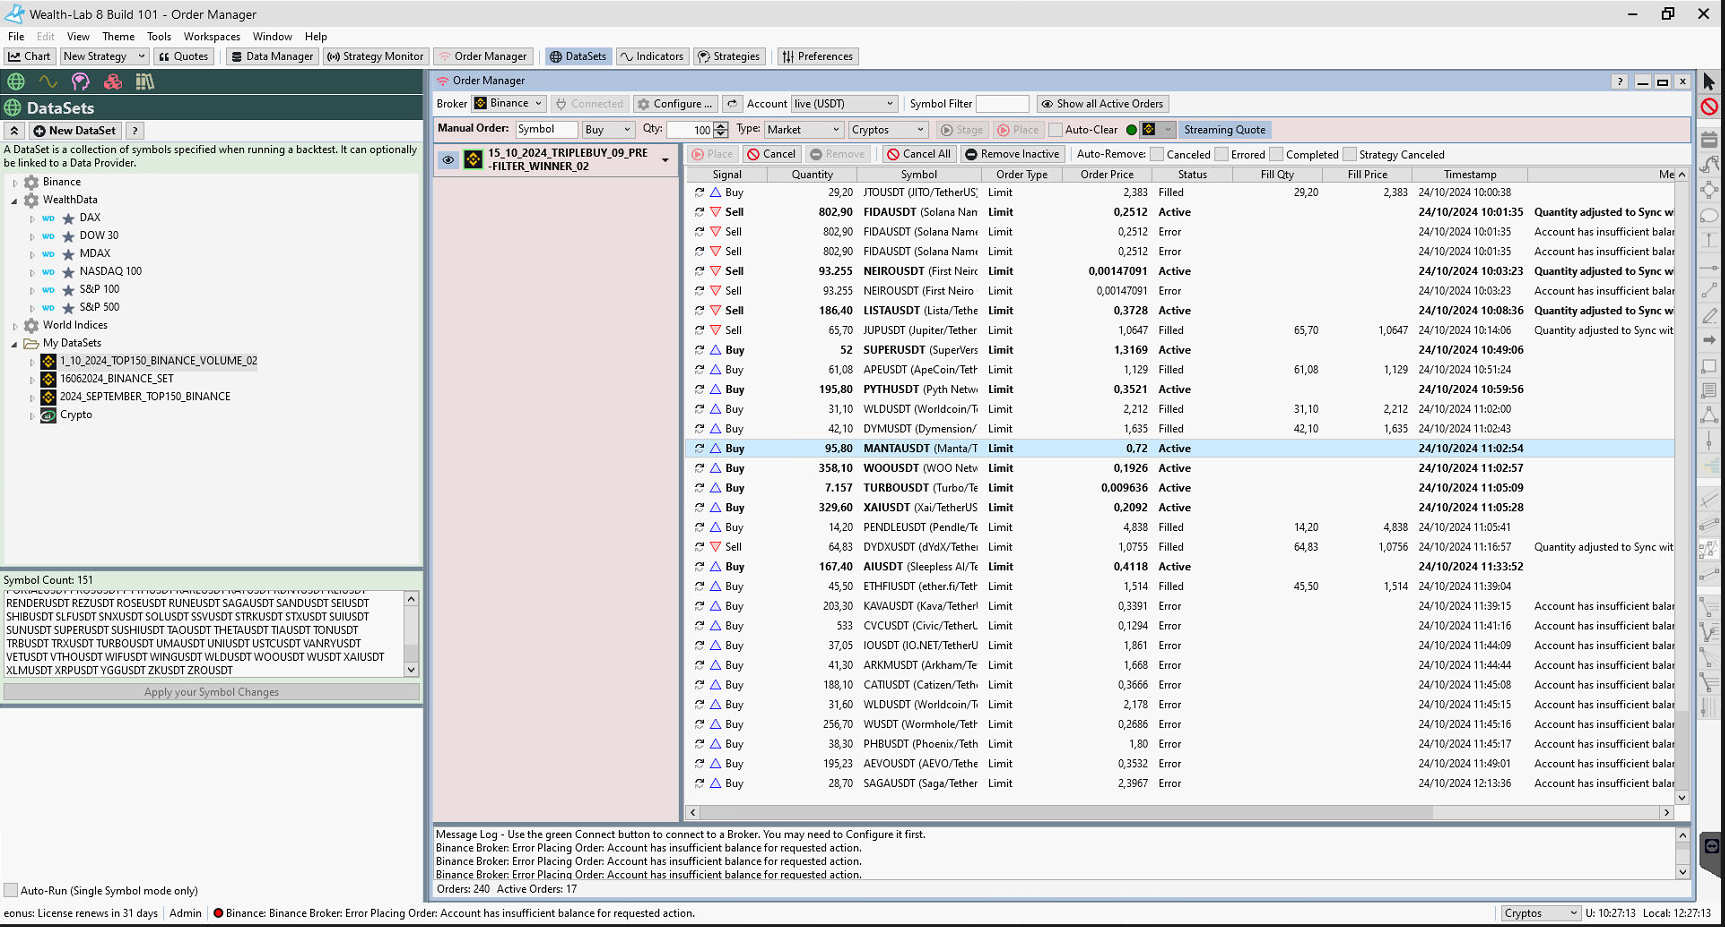The height and width of the screenshot is (927, 1725).
Task: Collapse all with the double-chevron button
Action: point(14,131)
